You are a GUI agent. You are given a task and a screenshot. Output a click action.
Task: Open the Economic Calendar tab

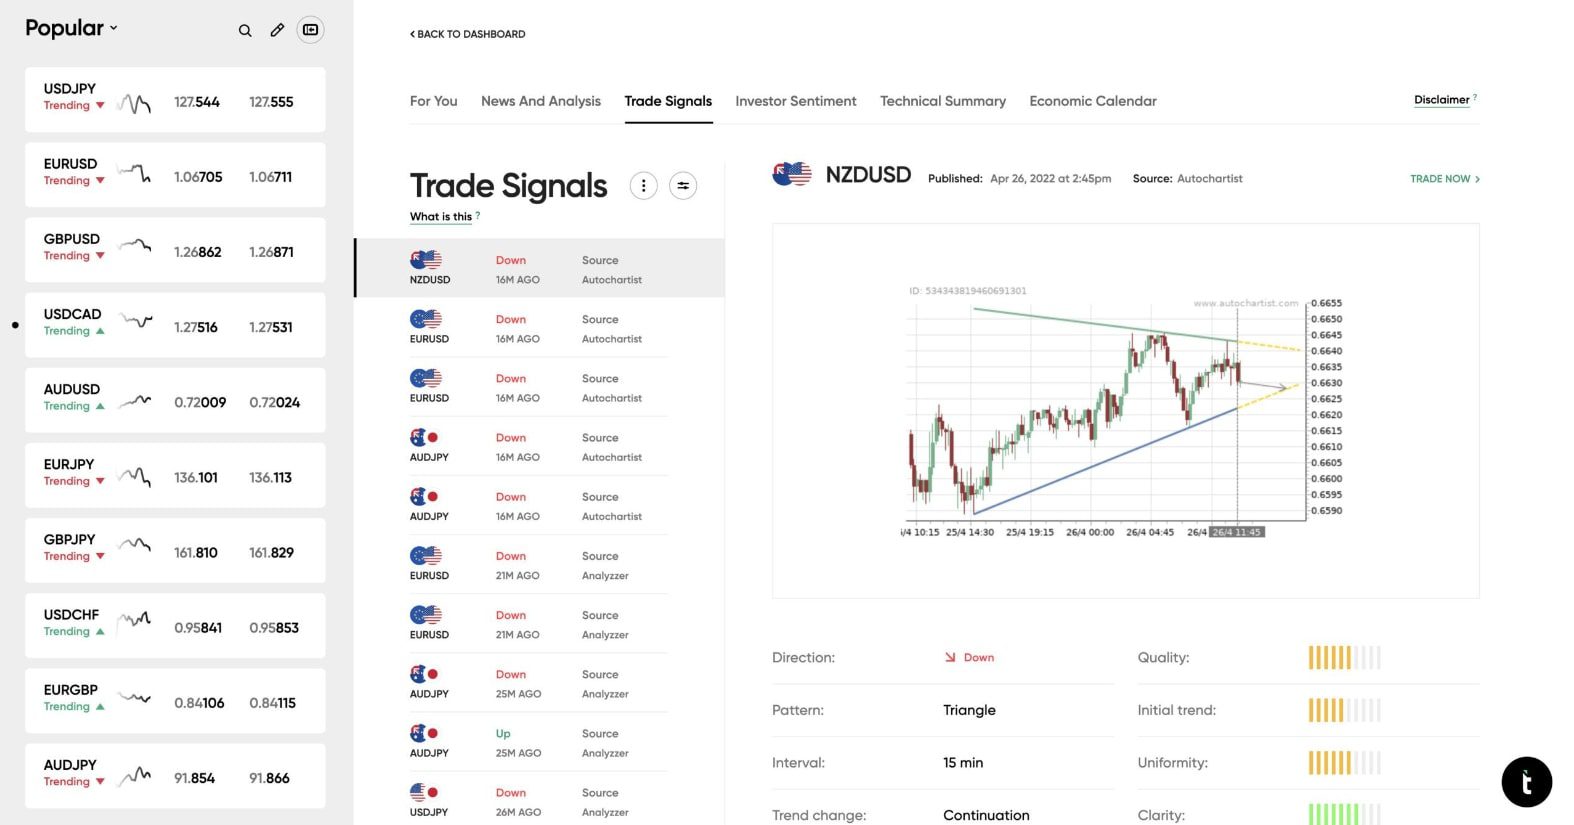(1092, 101)
